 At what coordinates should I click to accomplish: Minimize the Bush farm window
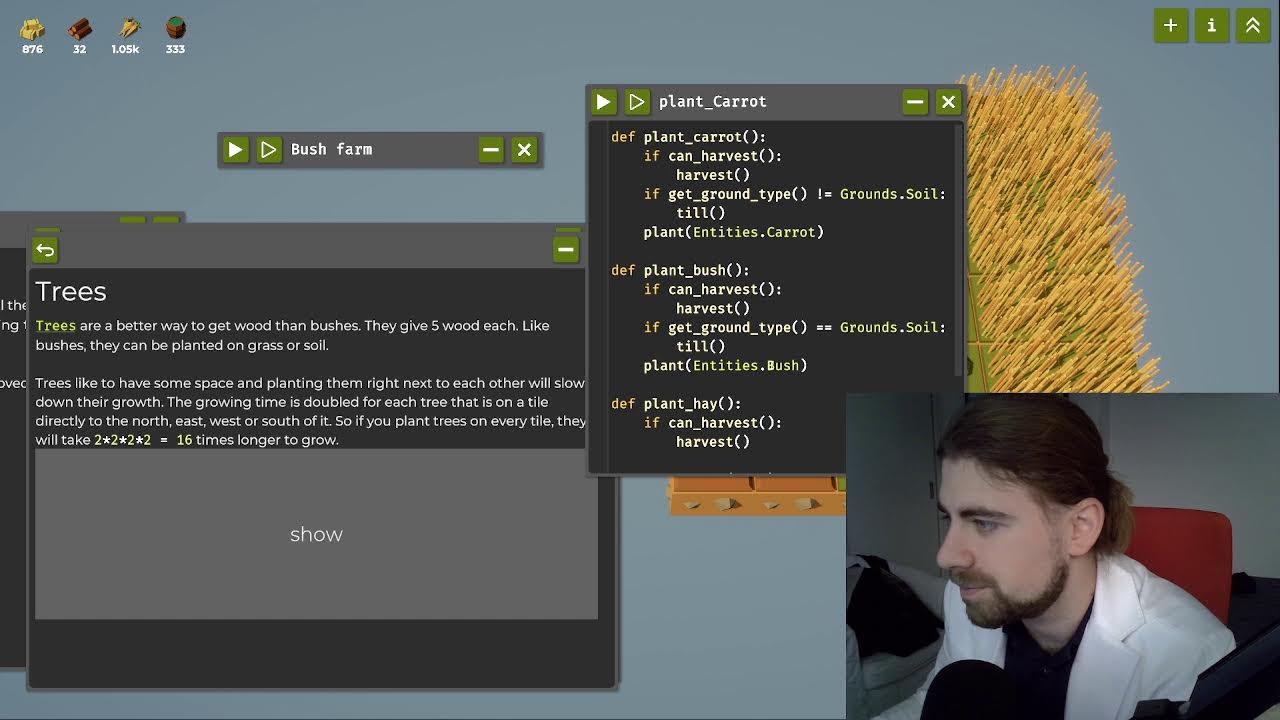pyautogui.click(x=491, y=149)
